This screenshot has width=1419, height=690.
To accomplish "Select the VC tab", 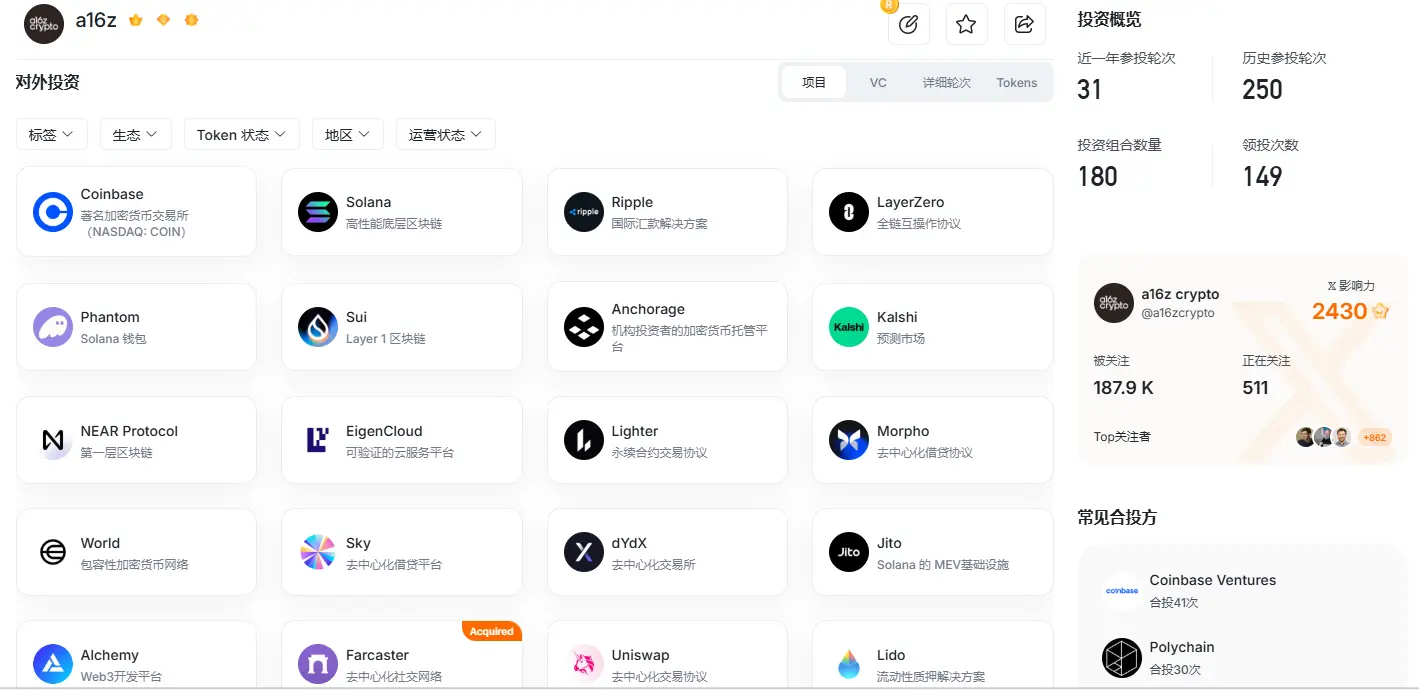I will [878, 82].
